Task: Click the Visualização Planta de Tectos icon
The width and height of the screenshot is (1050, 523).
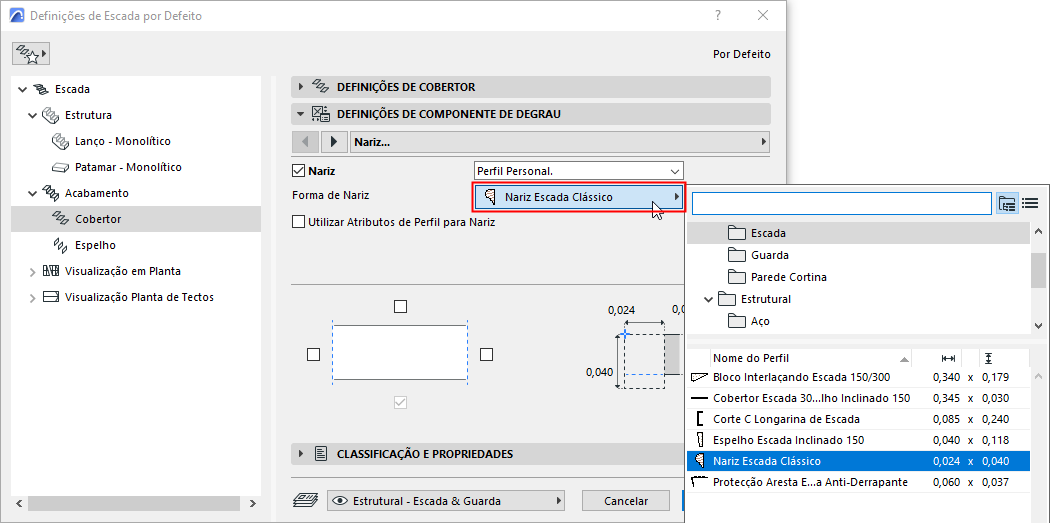Action: 51,297
